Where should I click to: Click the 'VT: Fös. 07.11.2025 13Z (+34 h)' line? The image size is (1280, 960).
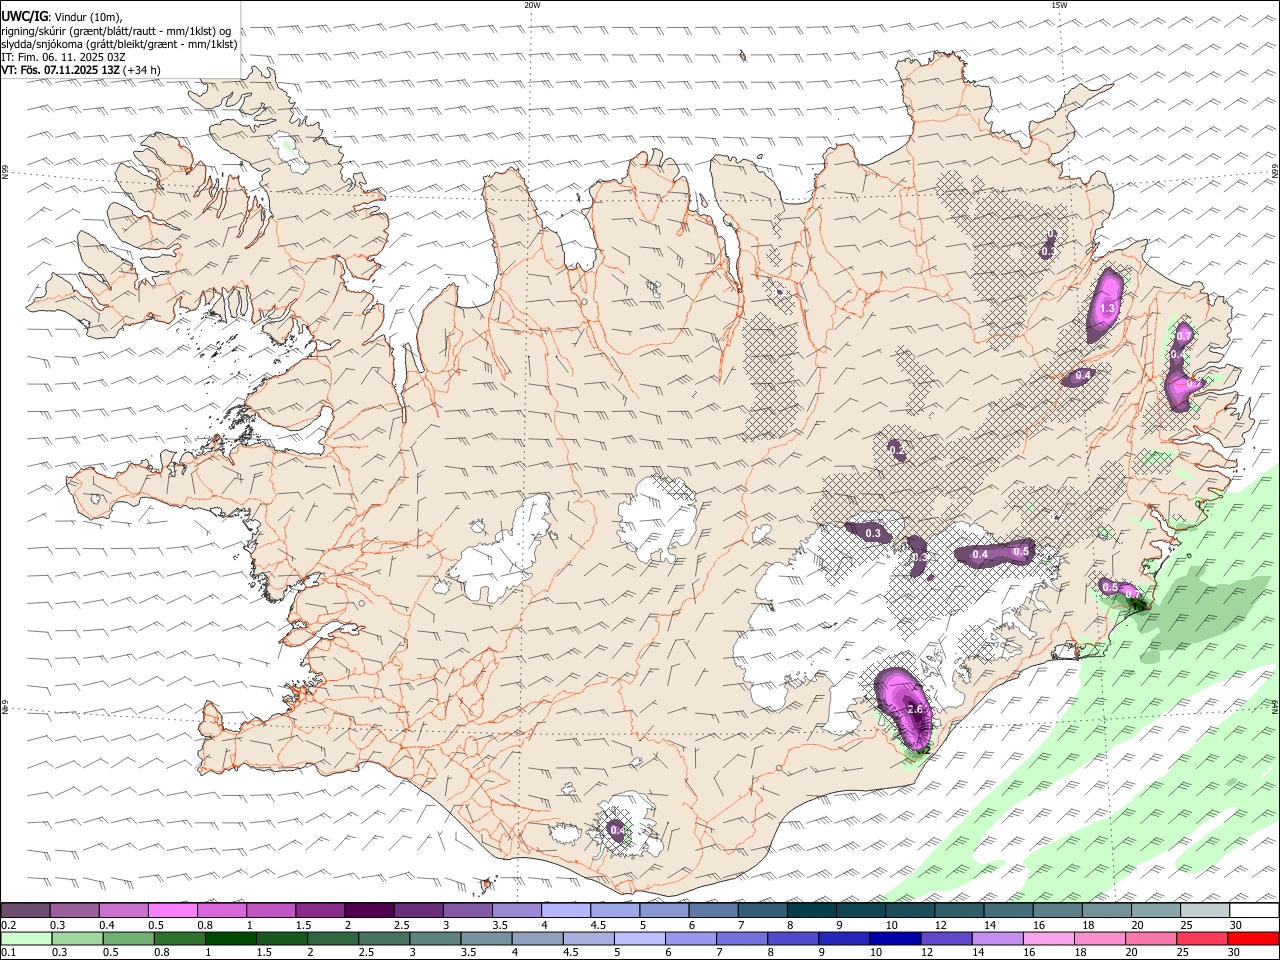point(80,70)
